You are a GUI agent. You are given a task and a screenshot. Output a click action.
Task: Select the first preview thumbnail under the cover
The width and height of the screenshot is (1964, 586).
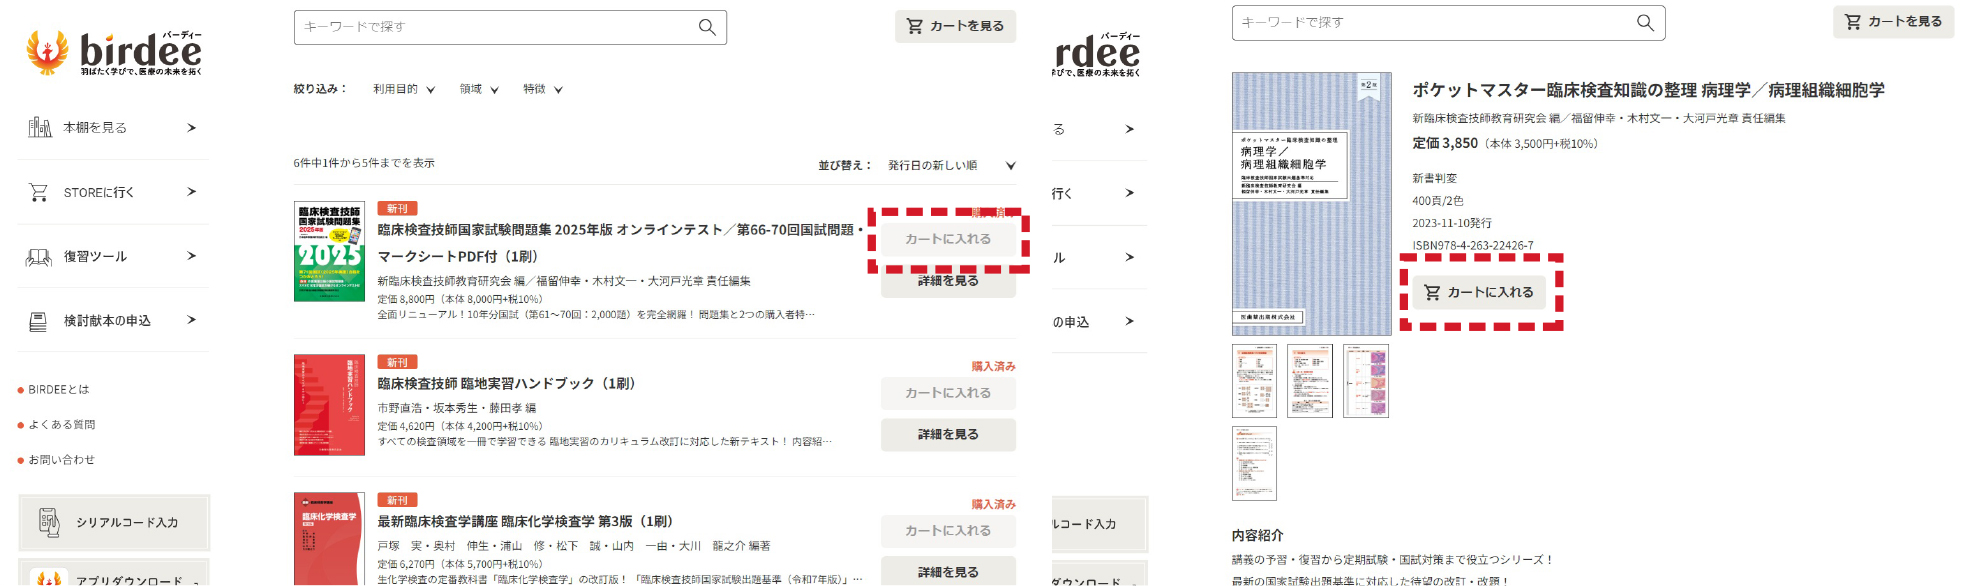[1254, 381]
